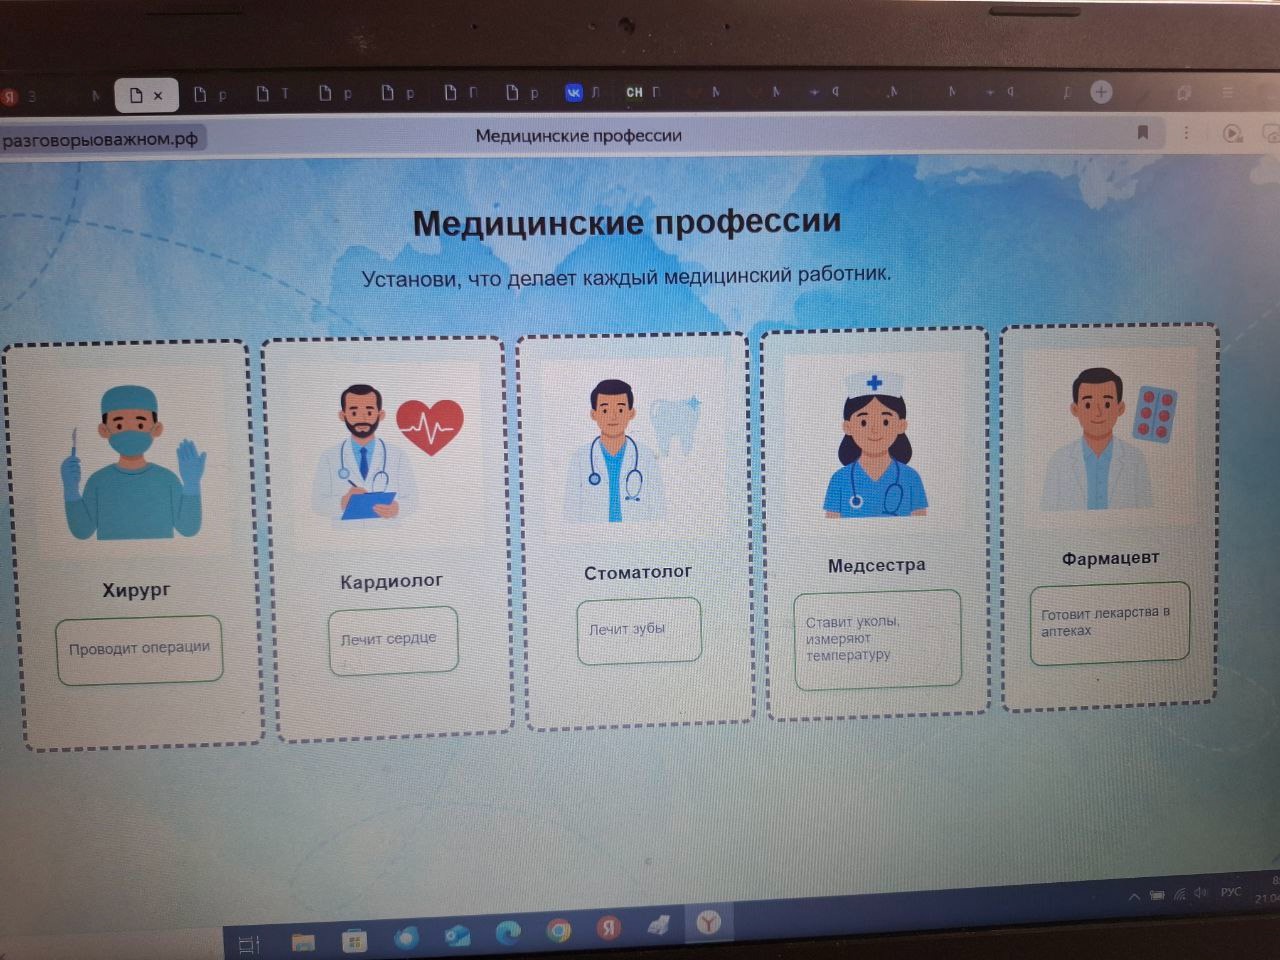Switch to the Yandex 'Я' pinned tab

(x=9, y=96)
